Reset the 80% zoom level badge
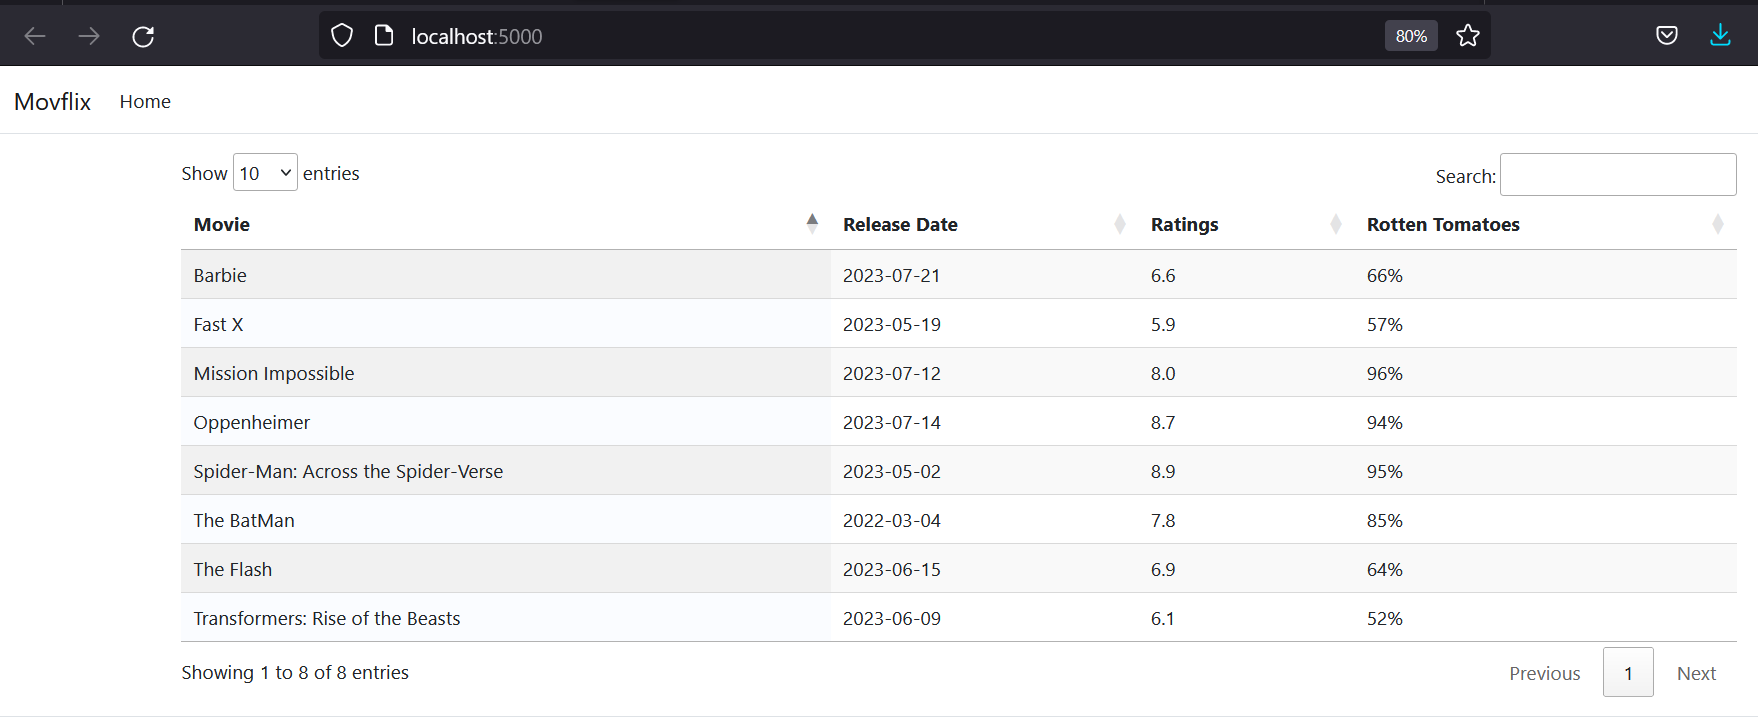1758x720 pixels. click(1410, 36)
